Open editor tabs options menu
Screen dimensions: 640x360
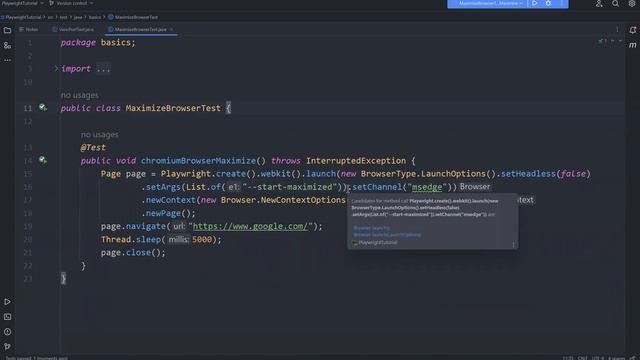coord(617,30)
